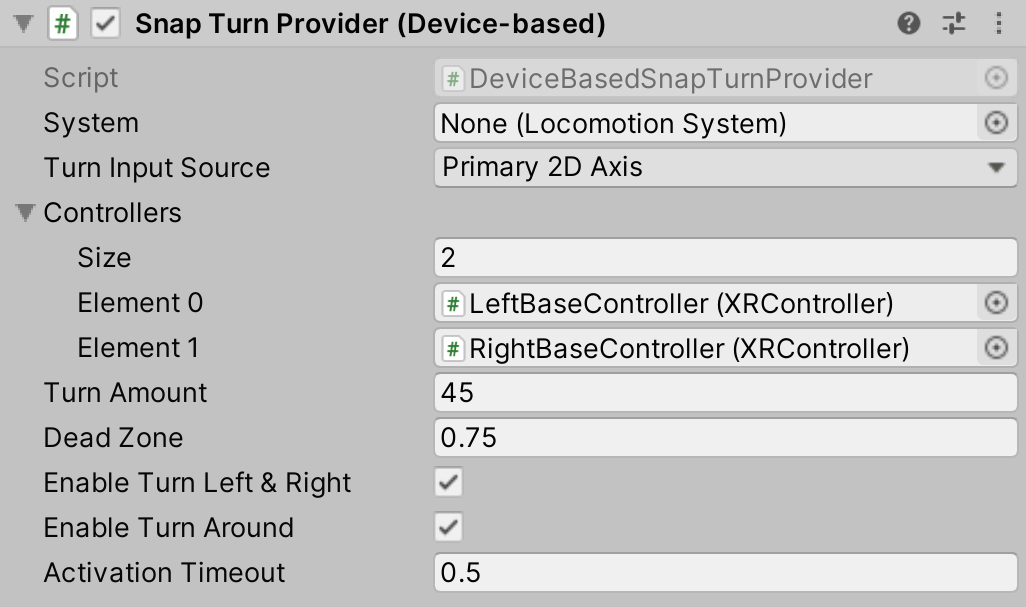Disable the Enable Turn Around checkbox
This screenshot has height=607, width=1026.
coord(446,527)
